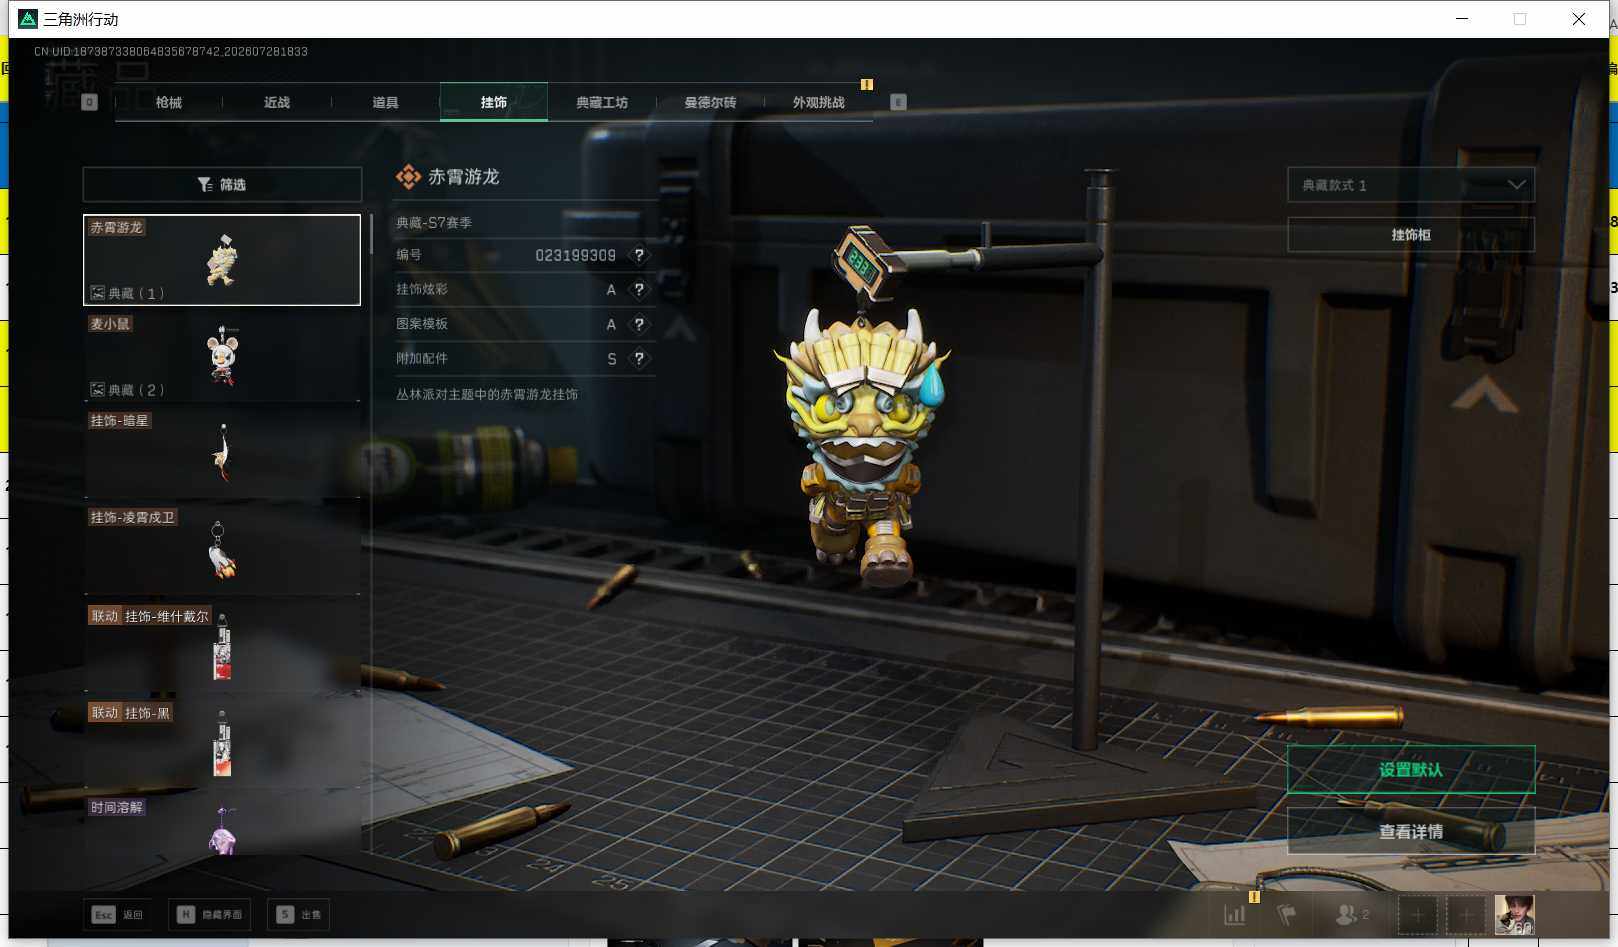The height and width of the screenshot is (947, 1618).
Task: Open the player avatar portrait
Action: coord(1514,914)
